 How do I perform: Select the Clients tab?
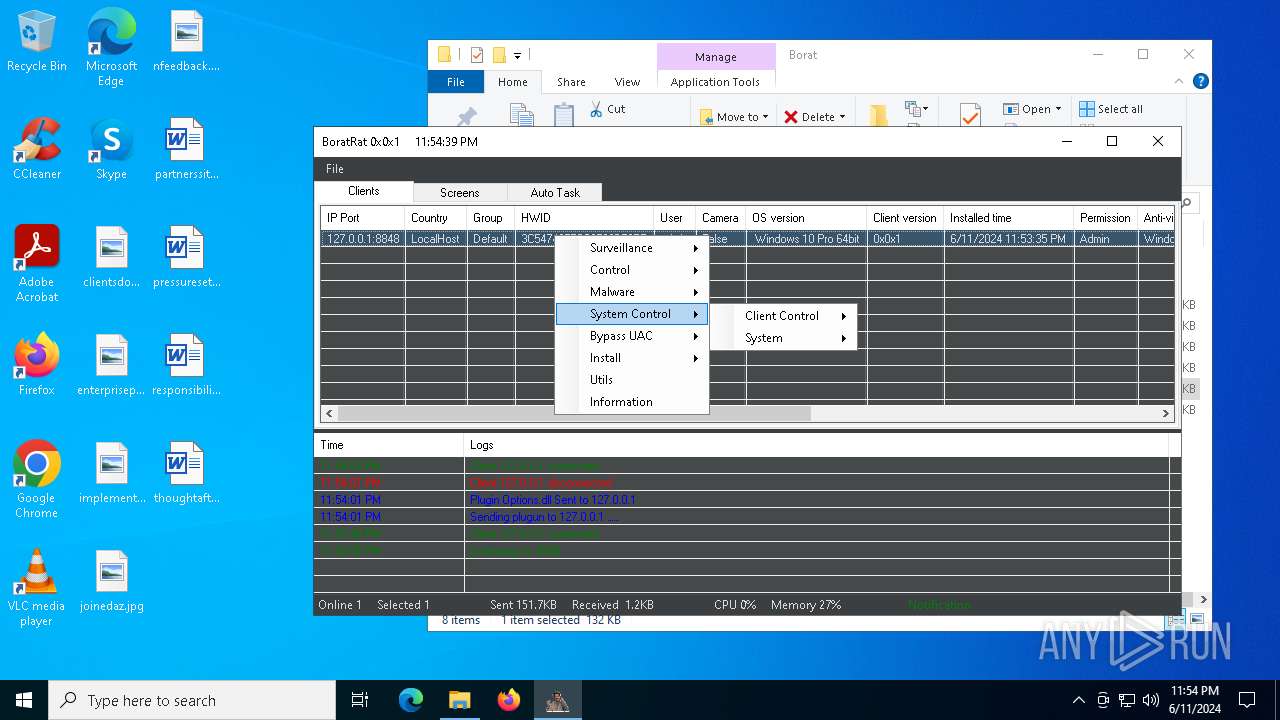click(x=364, y=191)
